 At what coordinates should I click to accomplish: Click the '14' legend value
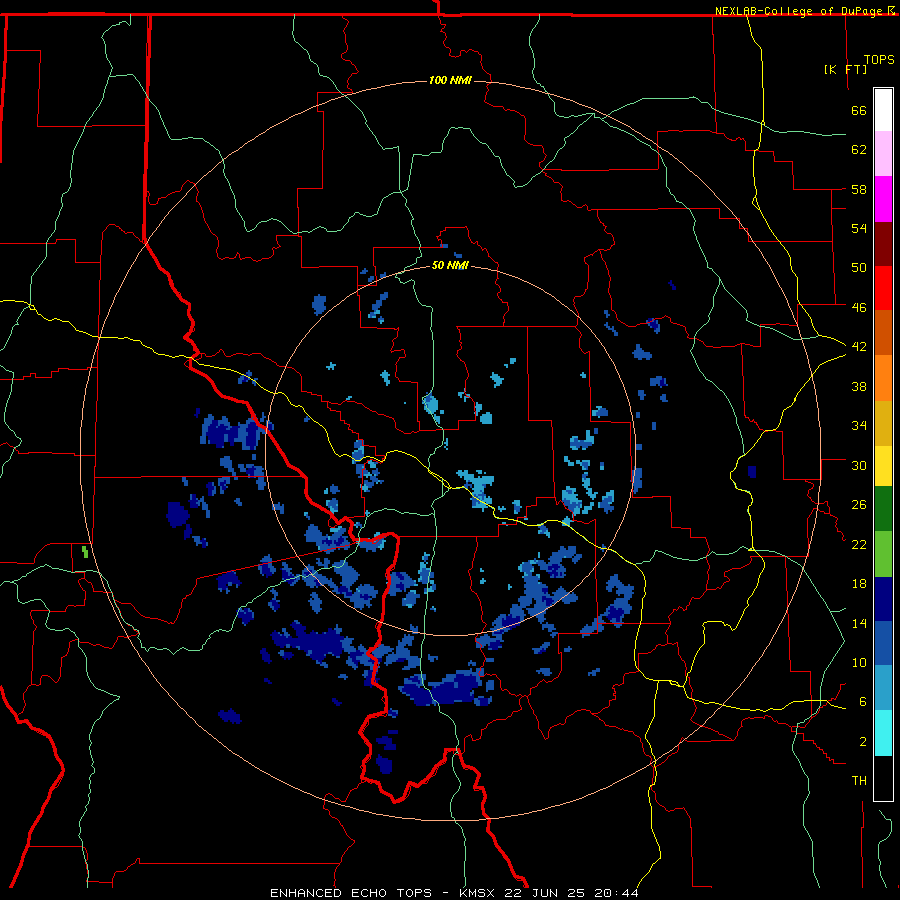(859, 623)
